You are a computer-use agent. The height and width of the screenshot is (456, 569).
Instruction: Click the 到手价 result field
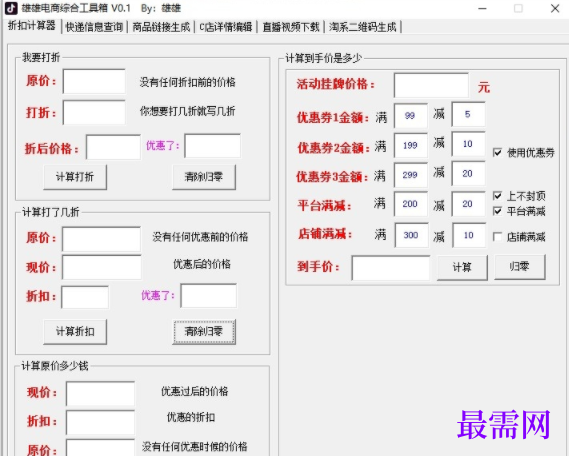(x=391, y=268)
